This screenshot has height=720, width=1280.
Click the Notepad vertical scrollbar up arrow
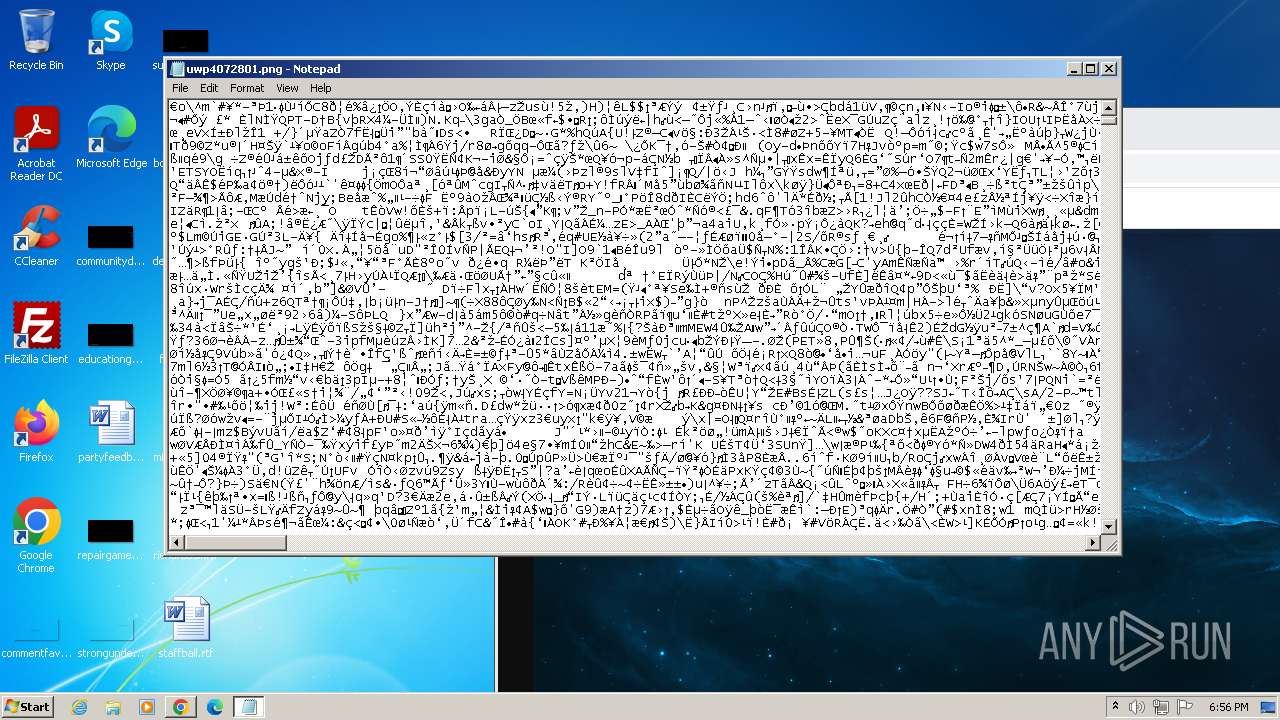(x=1108, y=106)
